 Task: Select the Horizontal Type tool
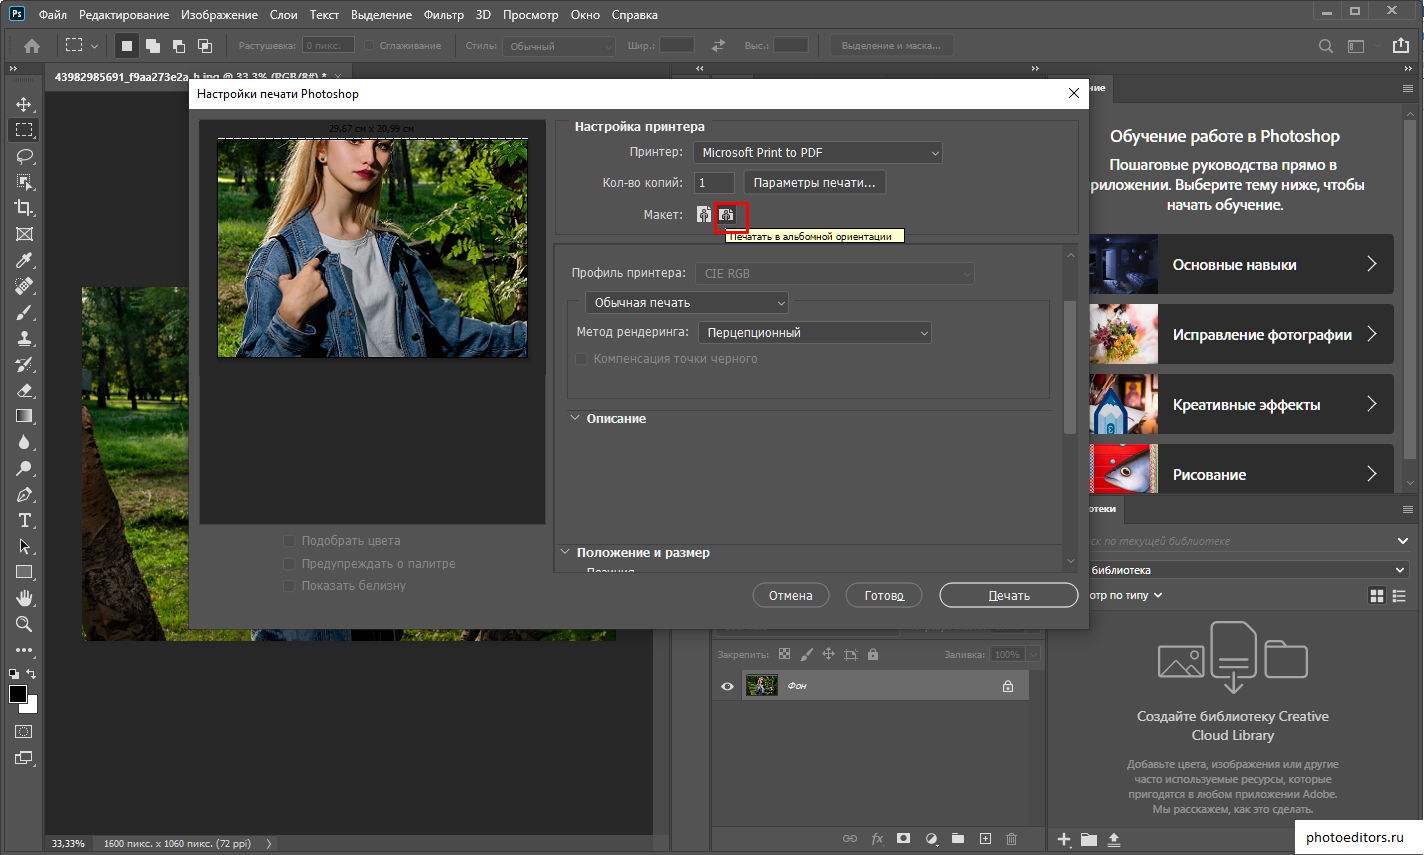coord(24,520)
